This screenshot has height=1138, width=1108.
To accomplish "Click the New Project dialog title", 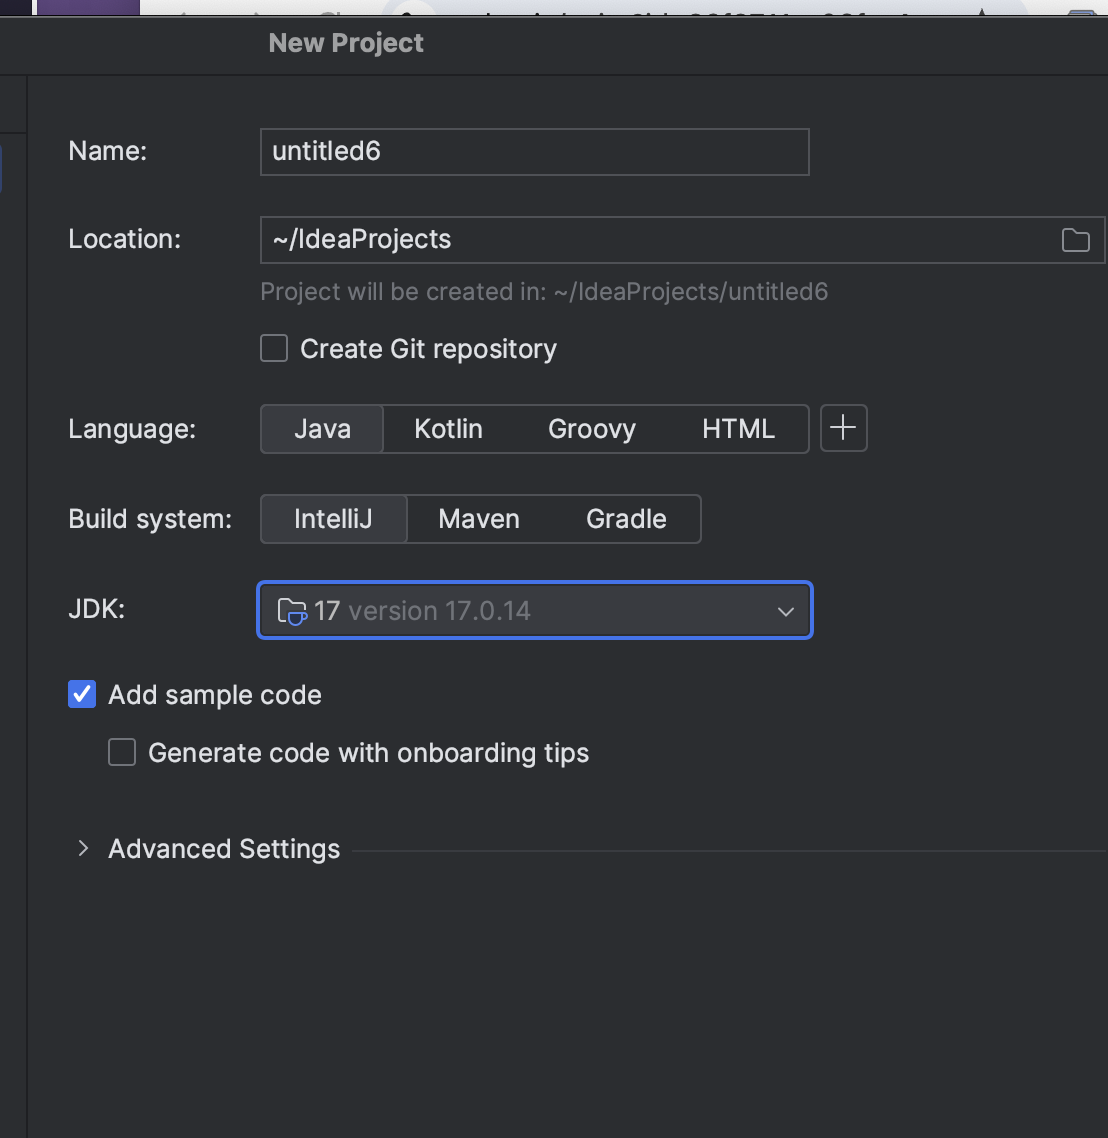I will click(346, 43).
